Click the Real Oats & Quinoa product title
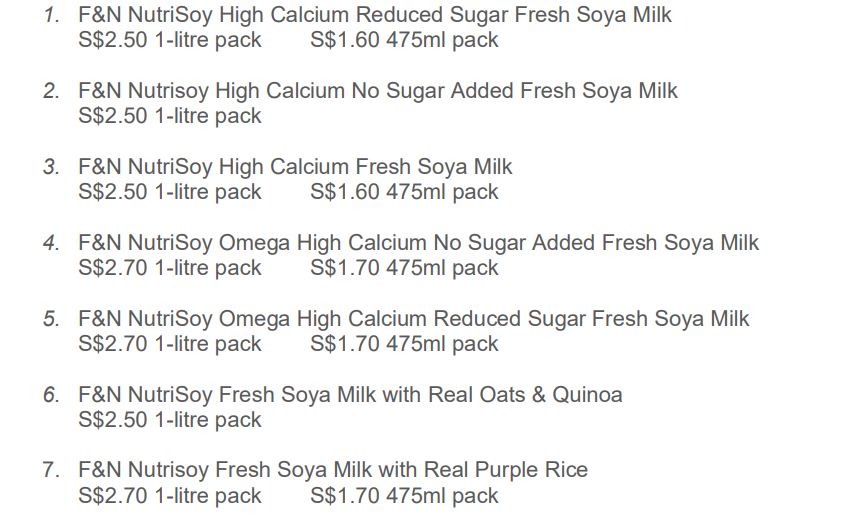The image size is (858, 518). [x=350, y=395]
